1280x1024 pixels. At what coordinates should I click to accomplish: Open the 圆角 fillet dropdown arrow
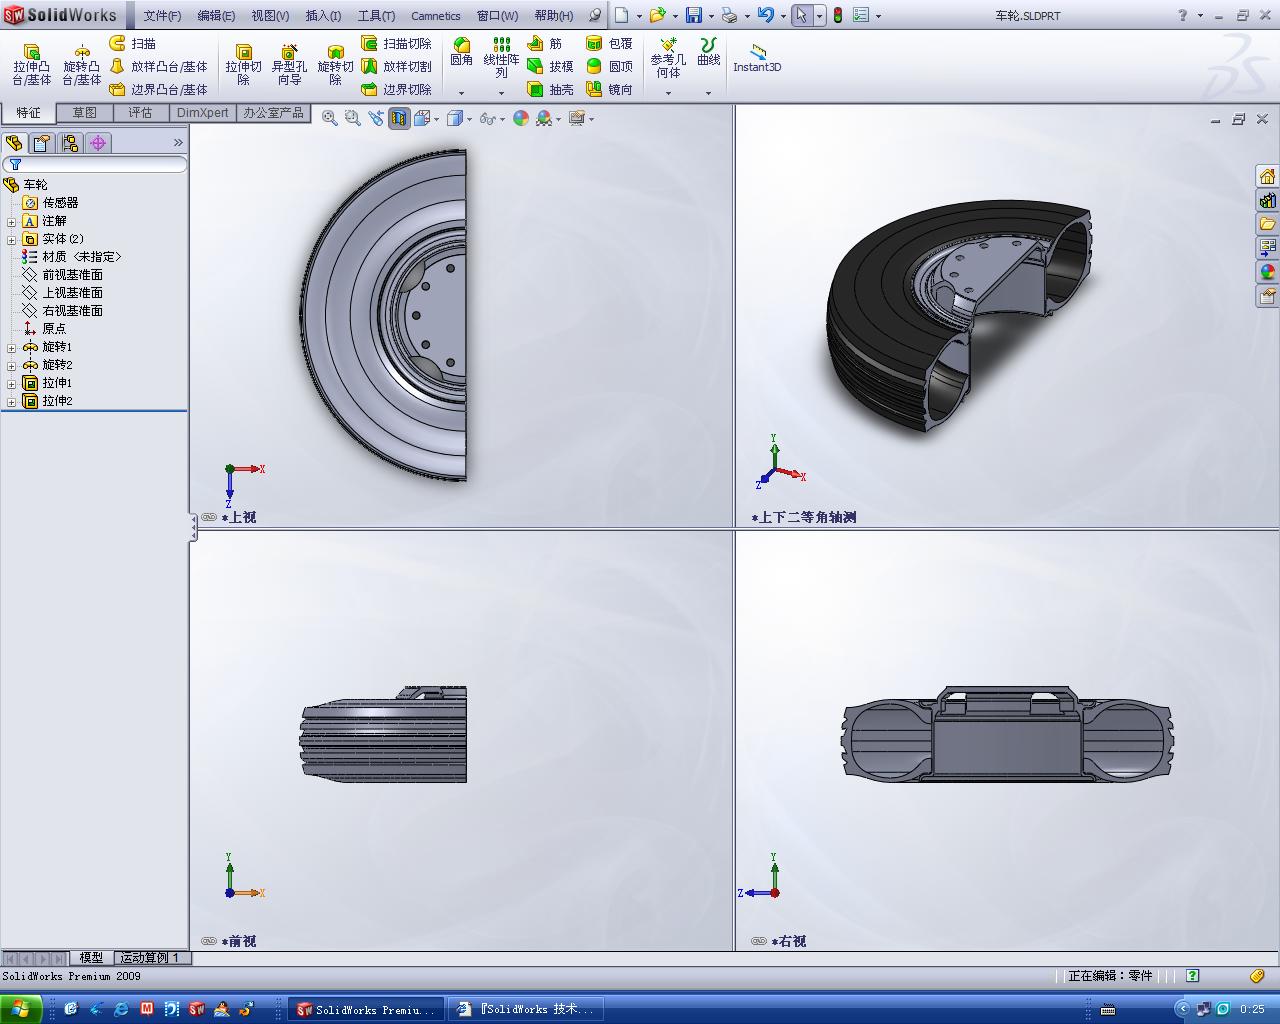[x=461, y=93]
